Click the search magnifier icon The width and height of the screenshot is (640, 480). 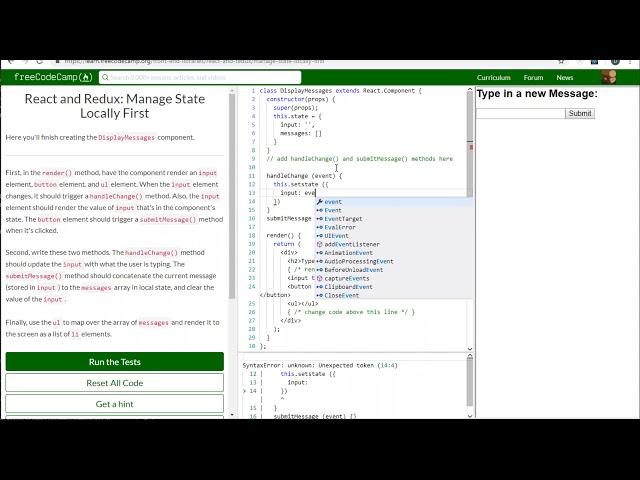click(x=105, y=77)
